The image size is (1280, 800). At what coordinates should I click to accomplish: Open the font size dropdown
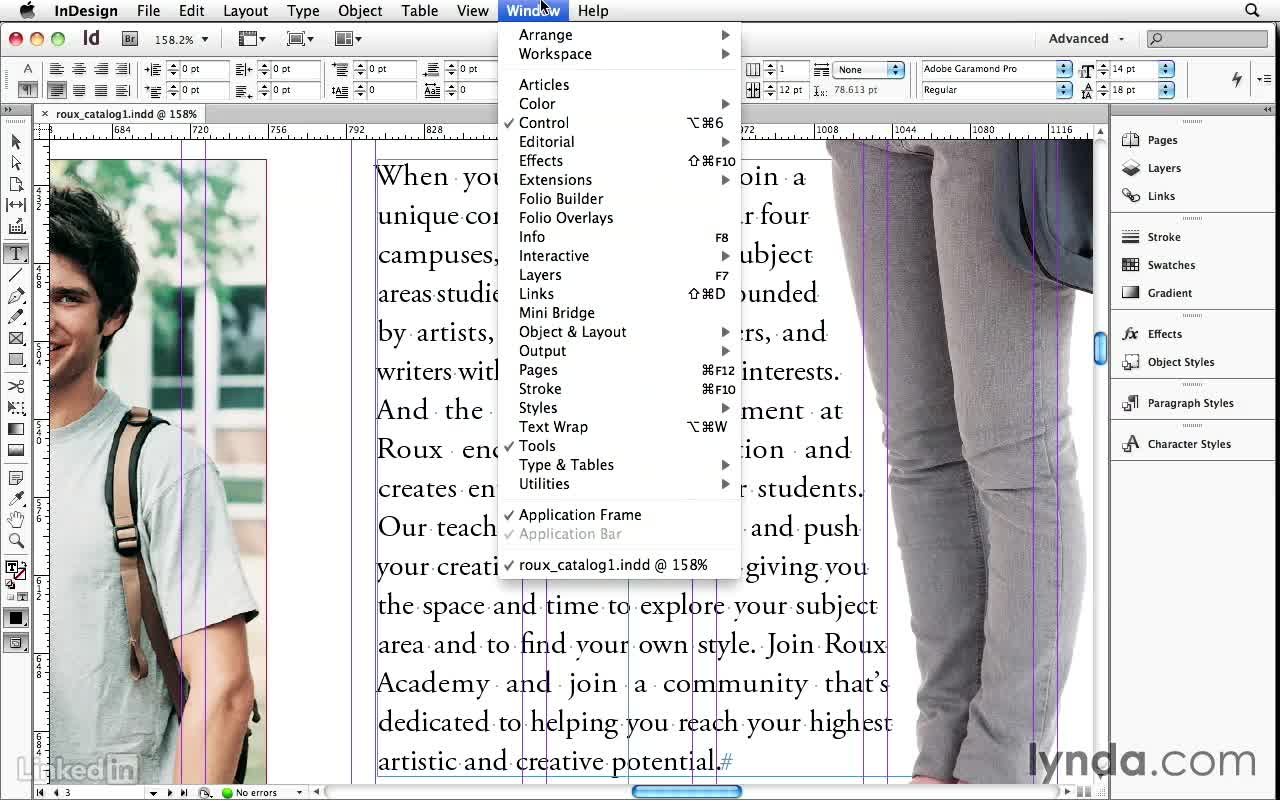point(1166,69)
